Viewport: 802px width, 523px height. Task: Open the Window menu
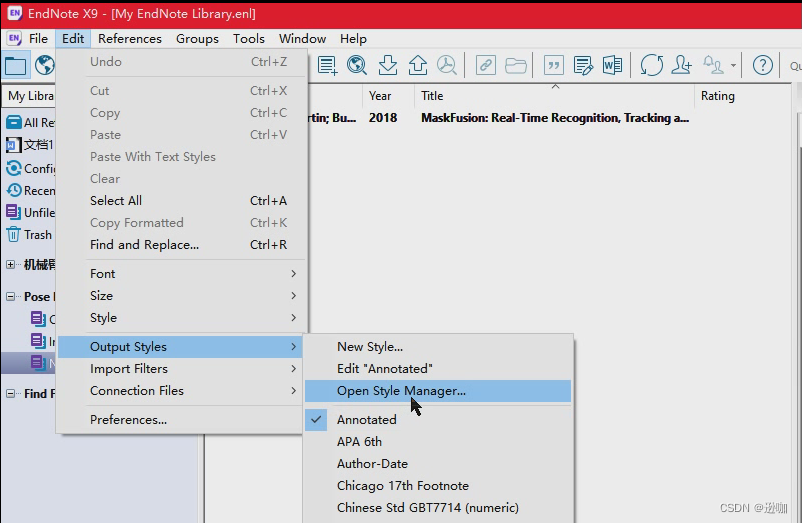click(x=302, y=38)
